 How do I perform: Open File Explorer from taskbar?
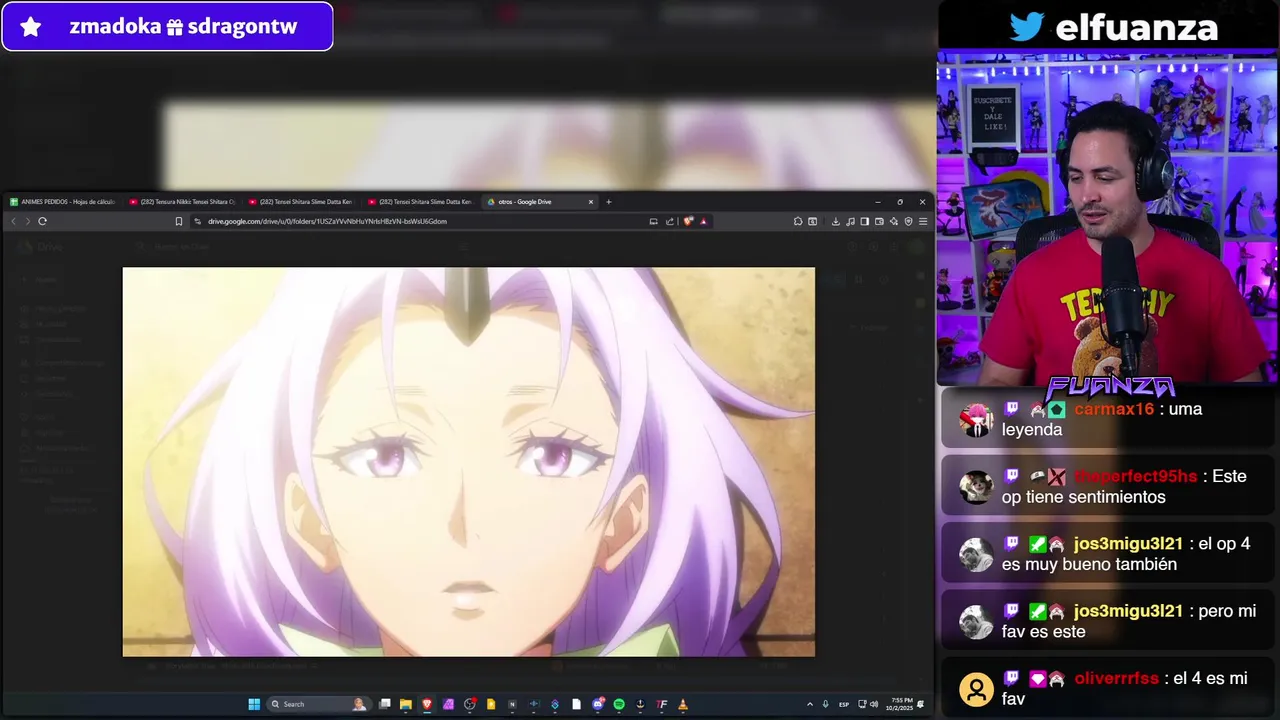click(406, 704)
